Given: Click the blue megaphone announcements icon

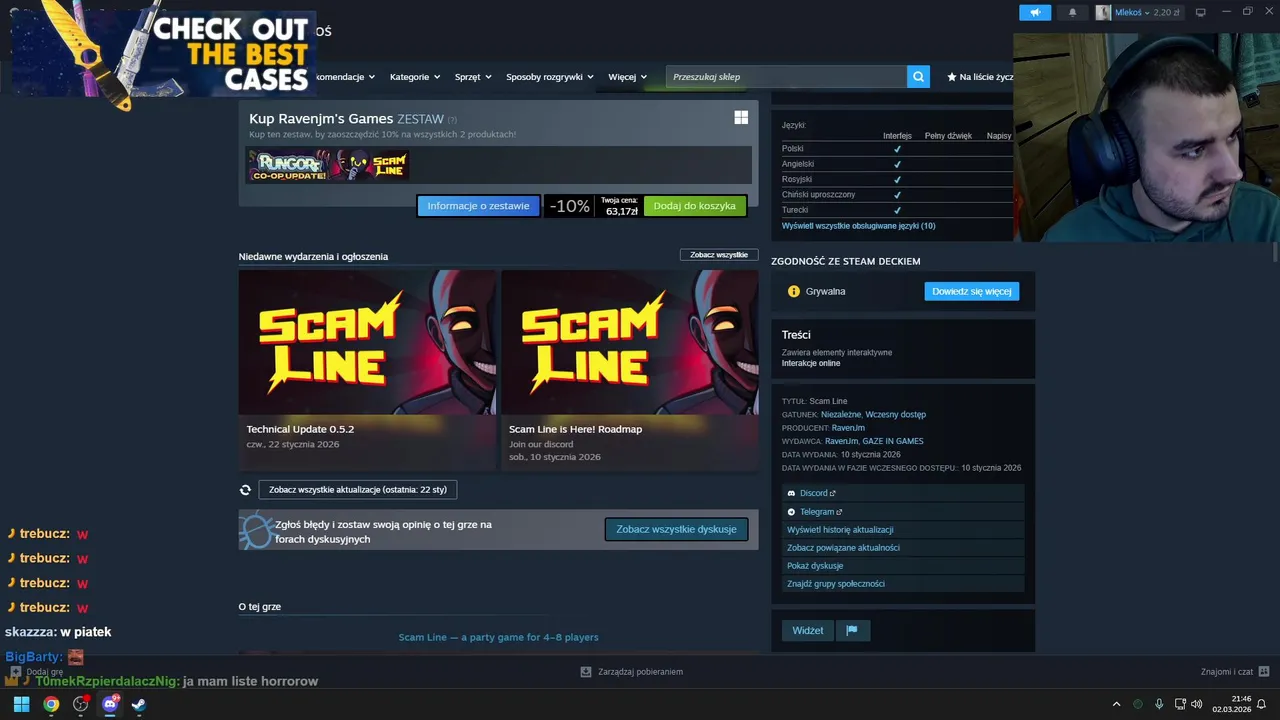Looking at the screenshot, I should tap(1035, 12).
